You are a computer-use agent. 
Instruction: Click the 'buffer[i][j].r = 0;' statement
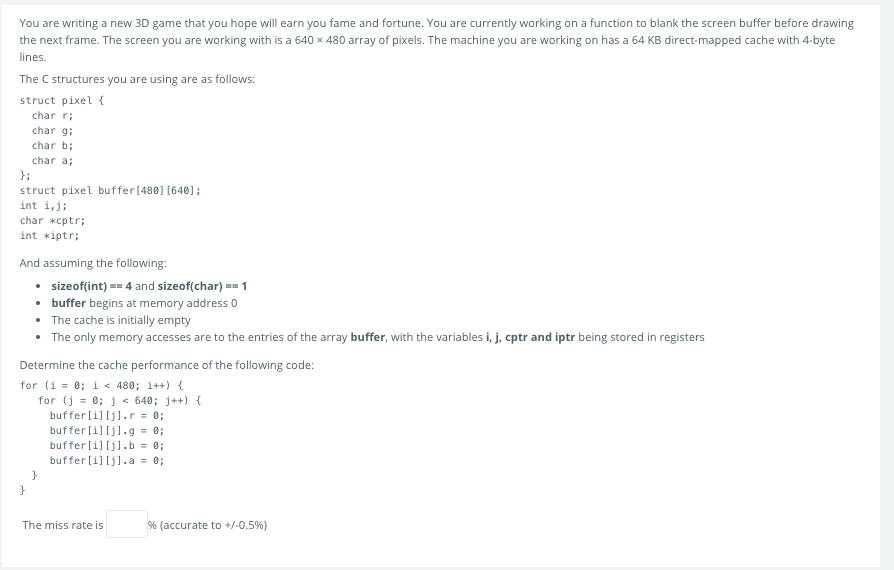(107, 416)
